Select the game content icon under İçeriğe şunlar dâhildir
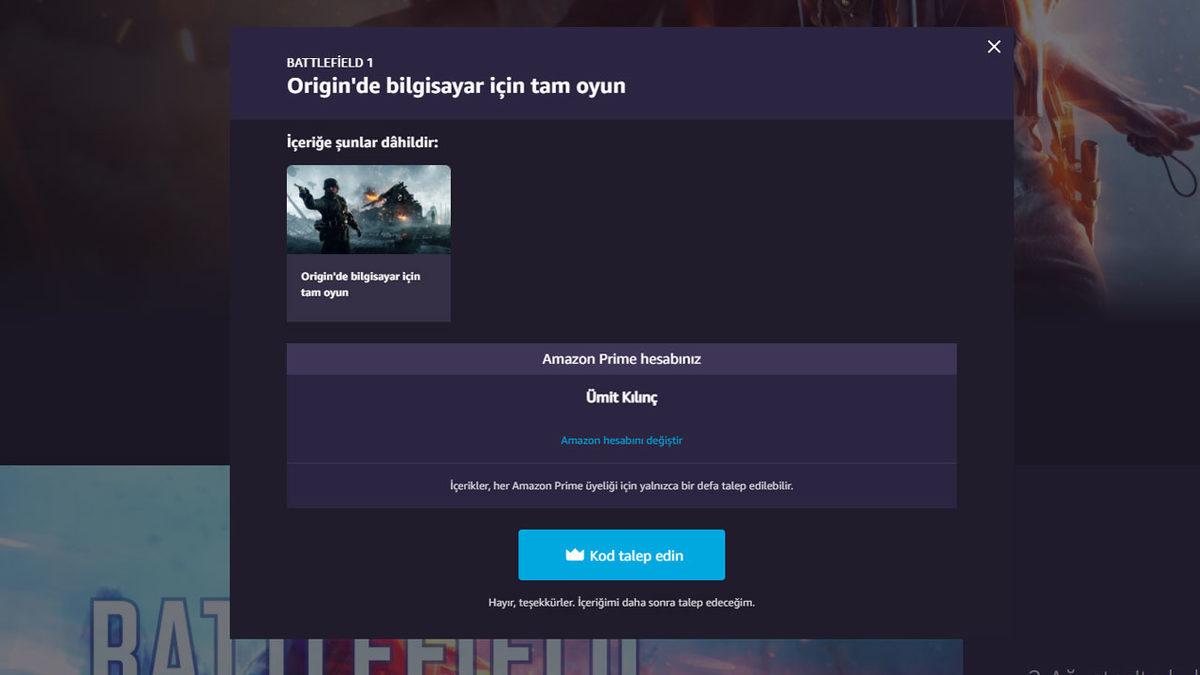The image size is (1200, 675). [368, 209]
